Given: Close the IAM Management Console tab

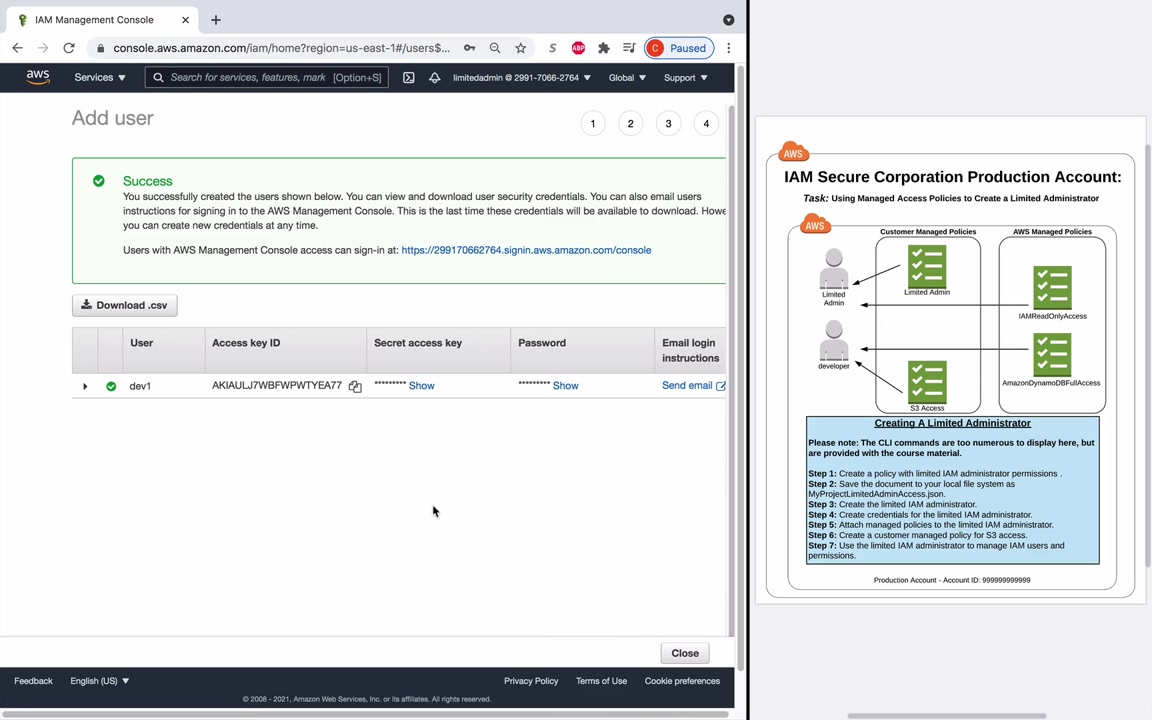Looking at the screenshot, I should click(x=185, y=20).
